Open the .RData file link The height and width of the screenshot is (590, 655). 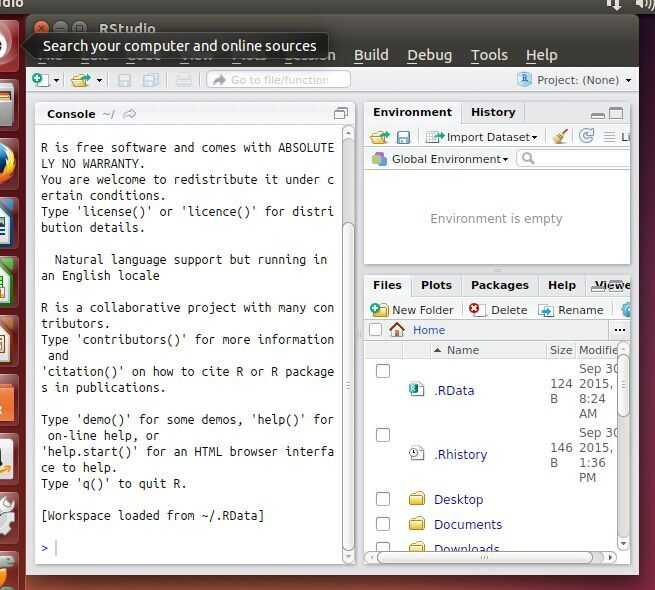(454, 391)
